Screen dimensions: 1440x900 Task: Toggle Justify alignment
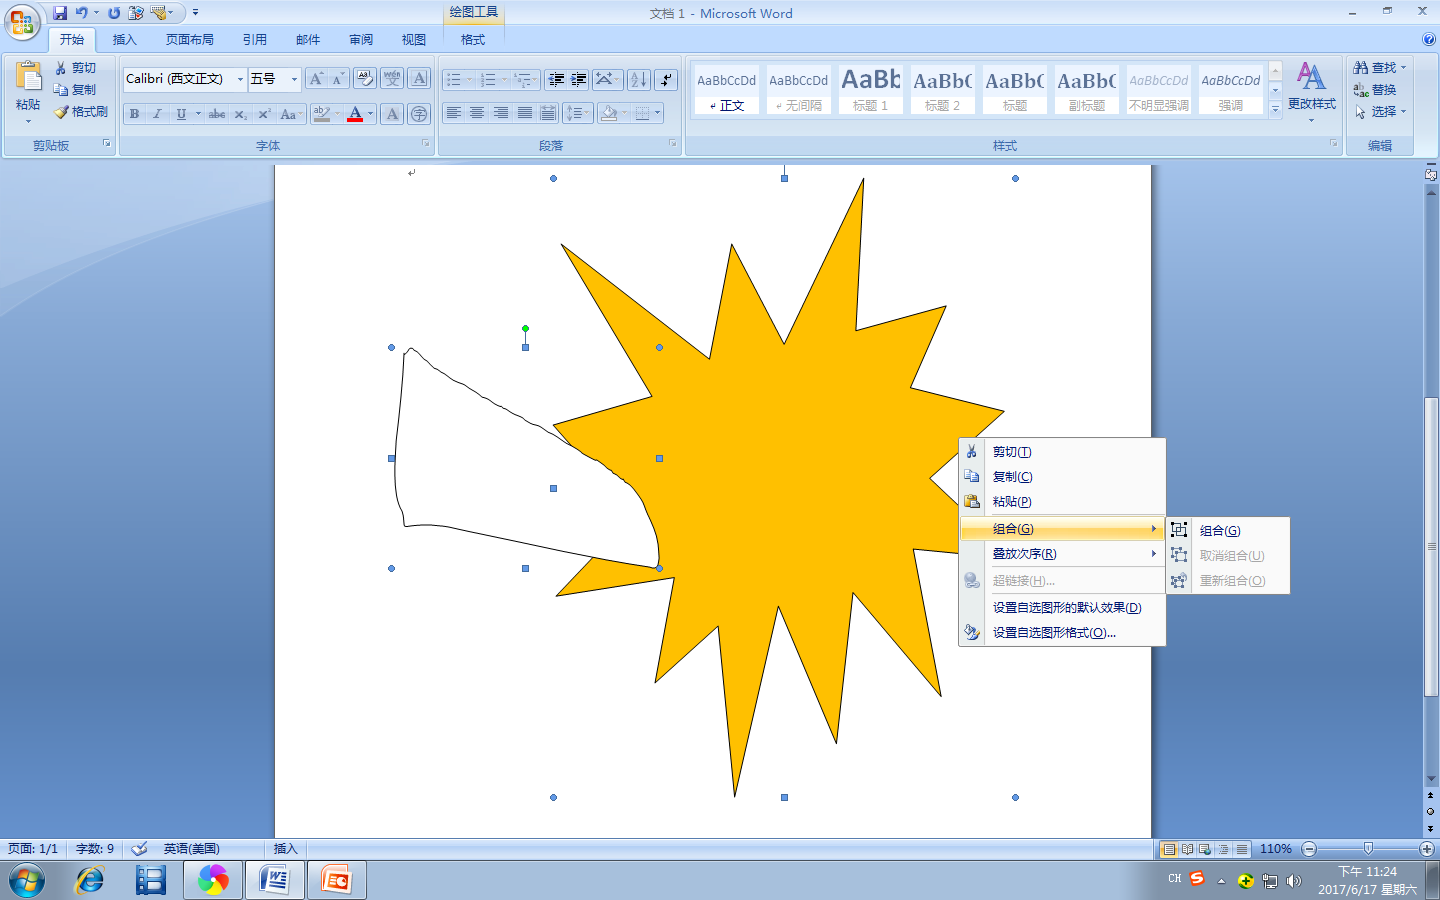tap(524, 113)
